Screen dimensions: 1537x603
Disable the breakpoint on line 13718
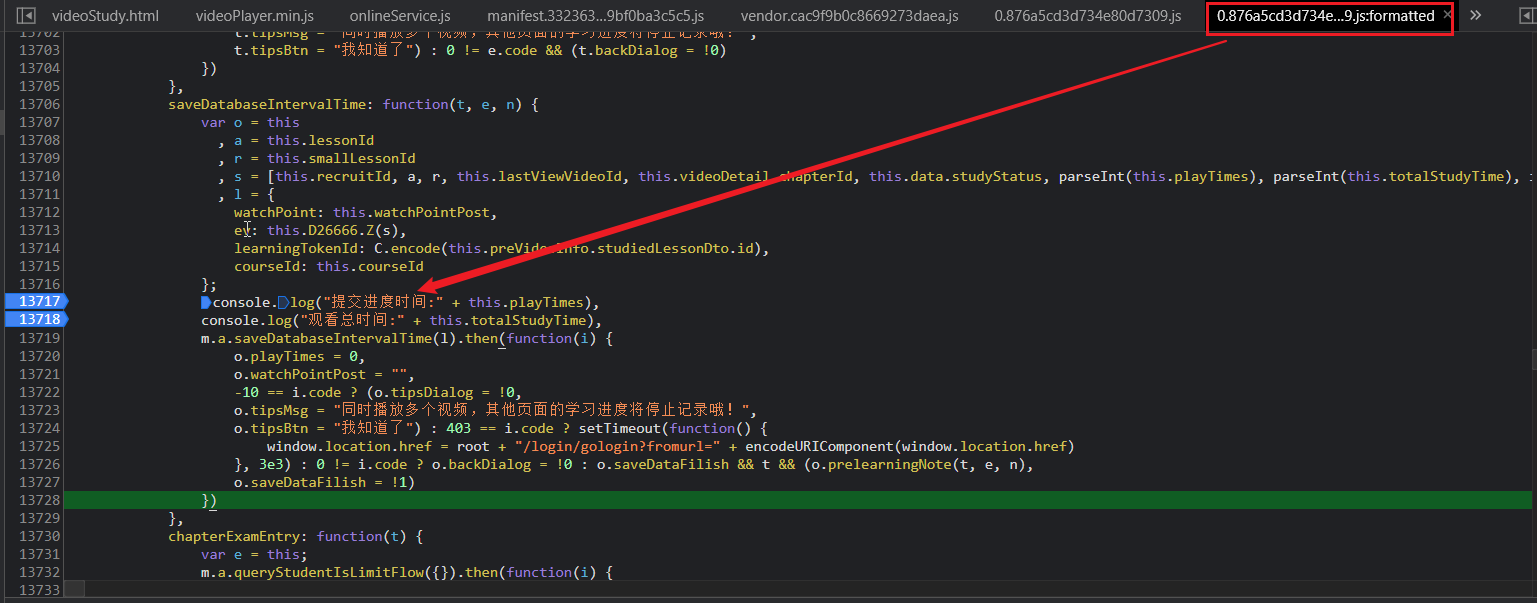(36, 320)
